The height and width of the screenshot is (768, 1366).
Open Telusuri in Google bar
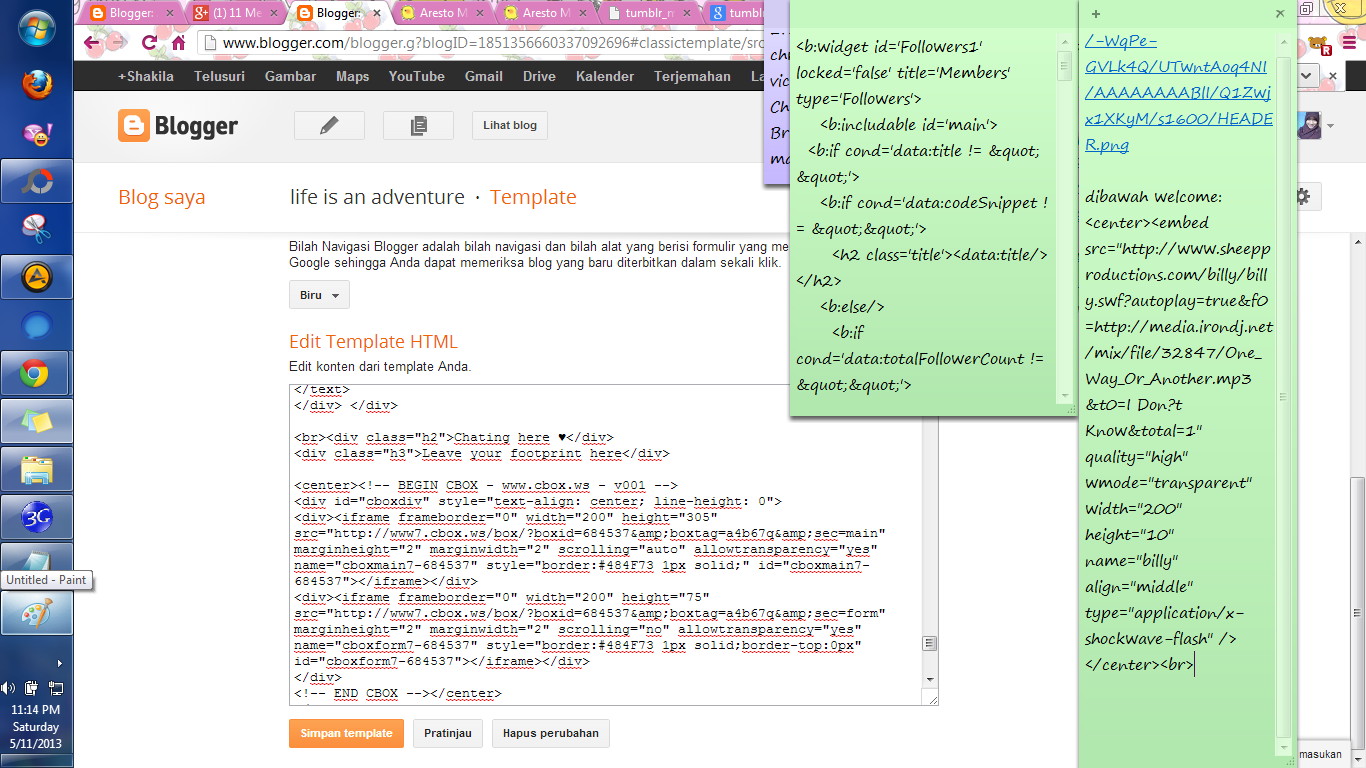pos(219,76)
